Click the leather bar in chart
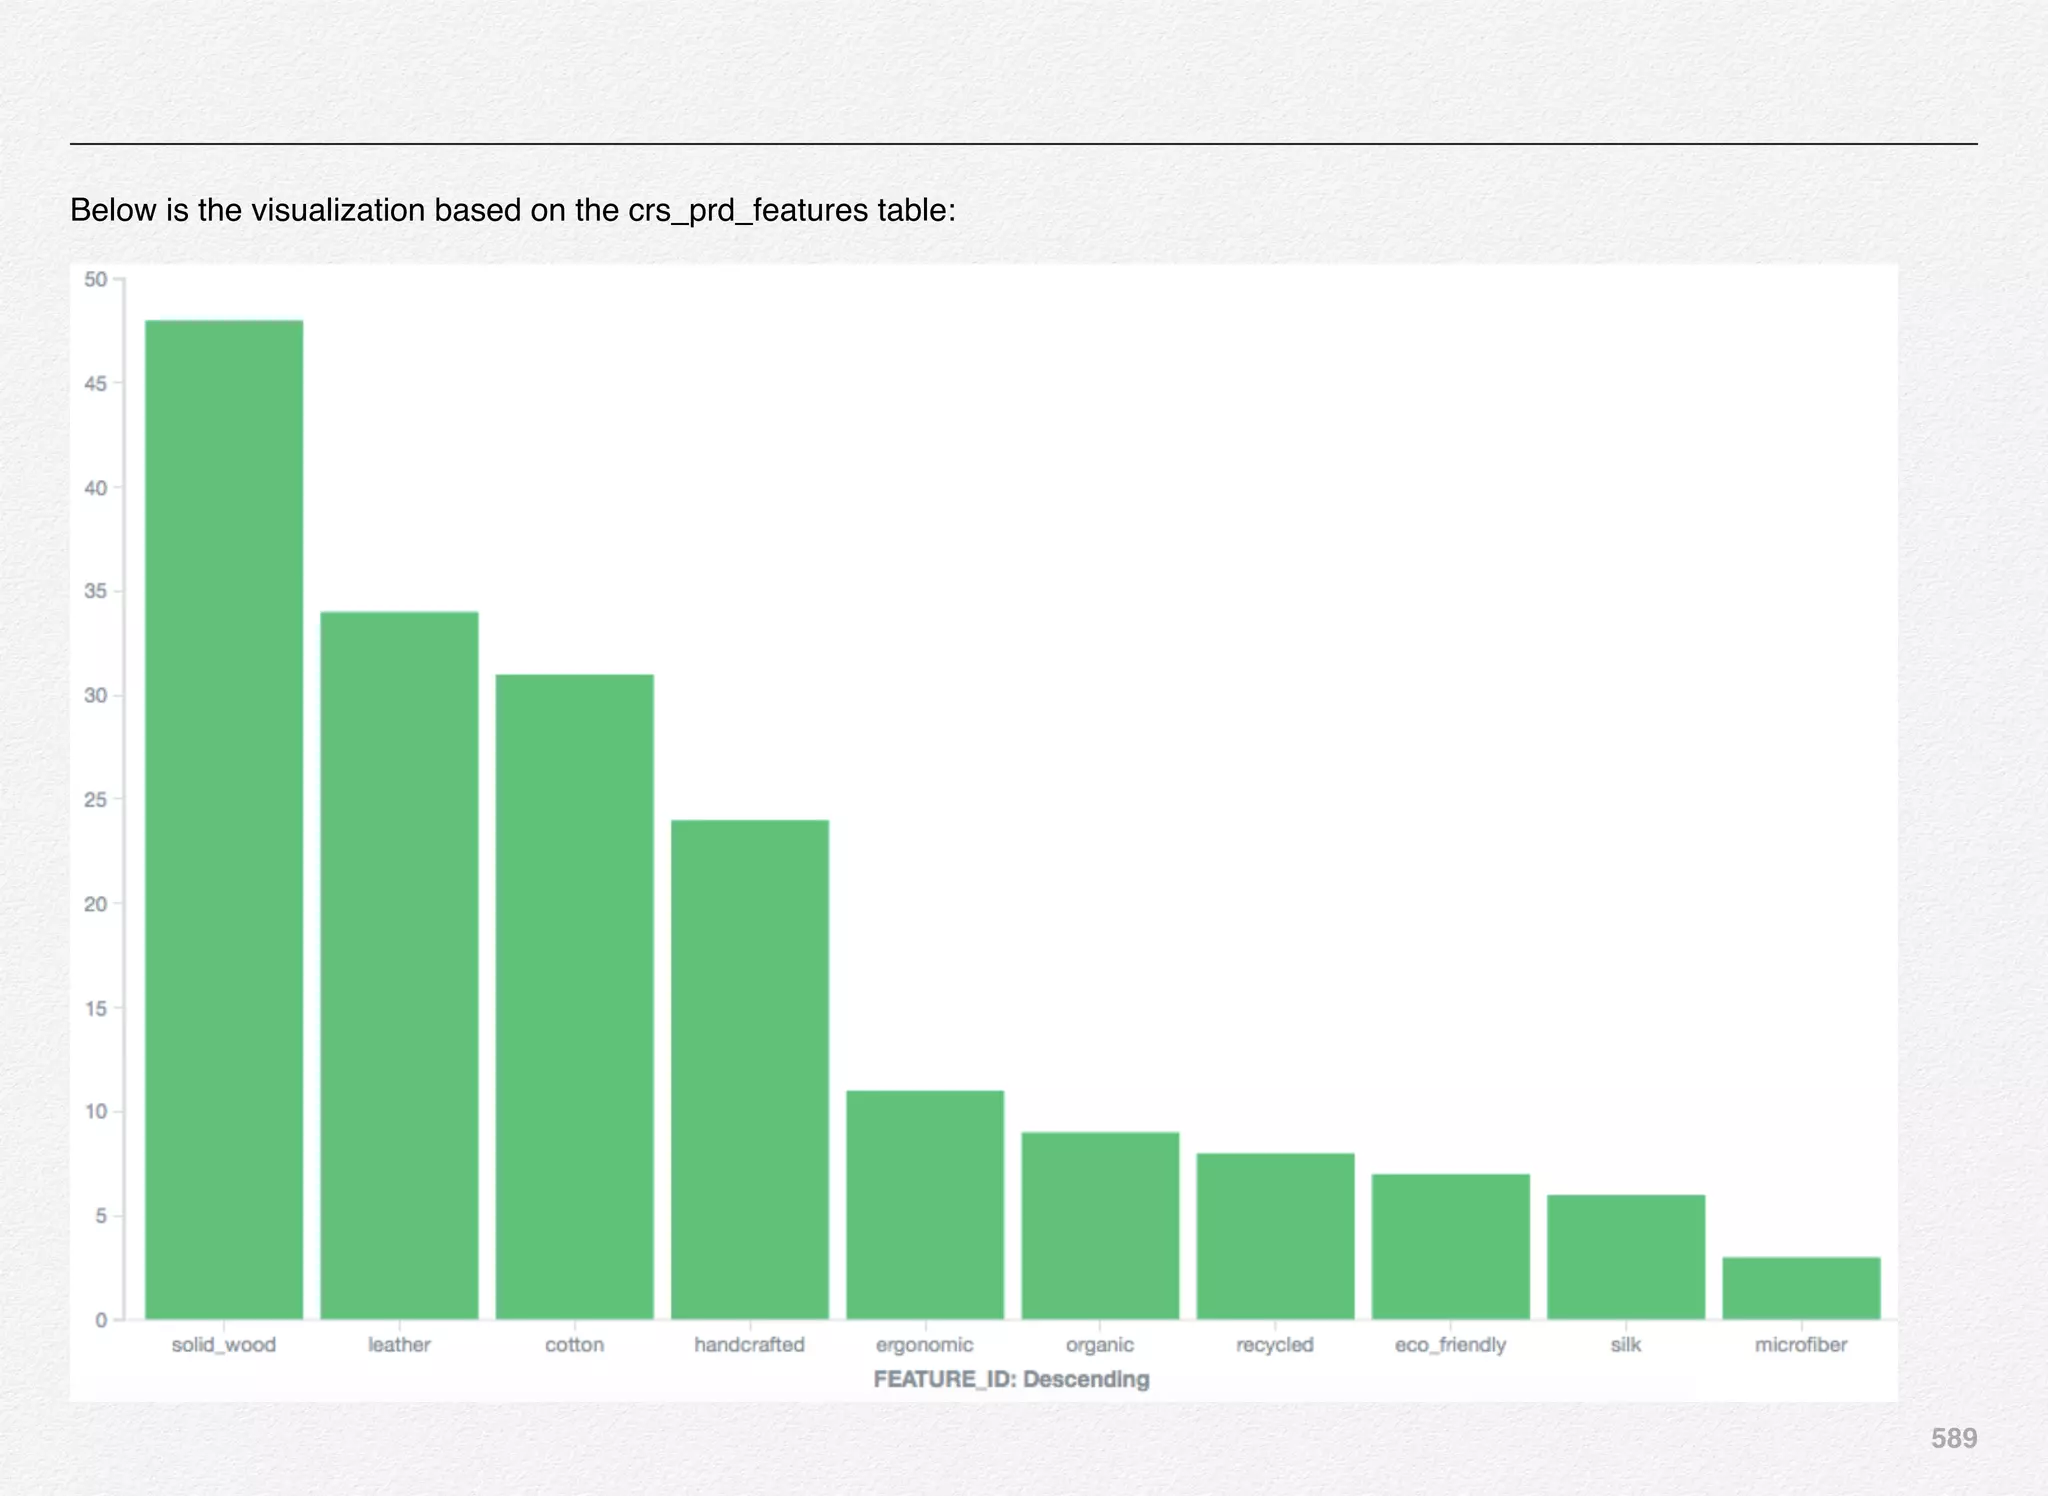The height and width of the screenshot is (1496, 2048). click(x=399, y=966)
